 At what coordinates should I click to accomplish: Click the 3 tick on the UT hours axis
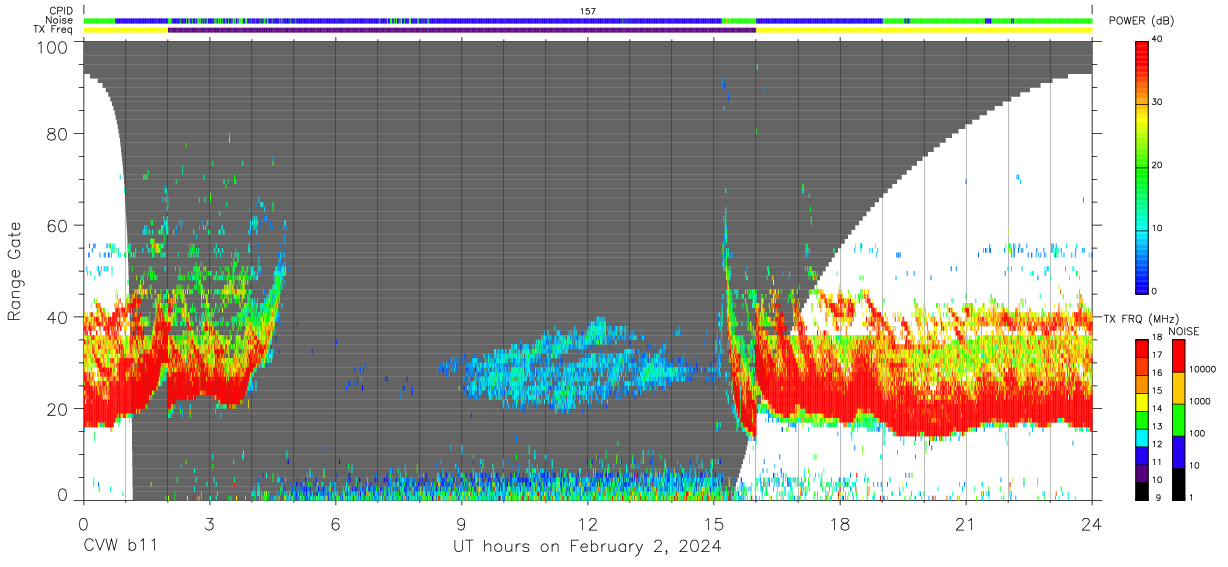point(209,524)
